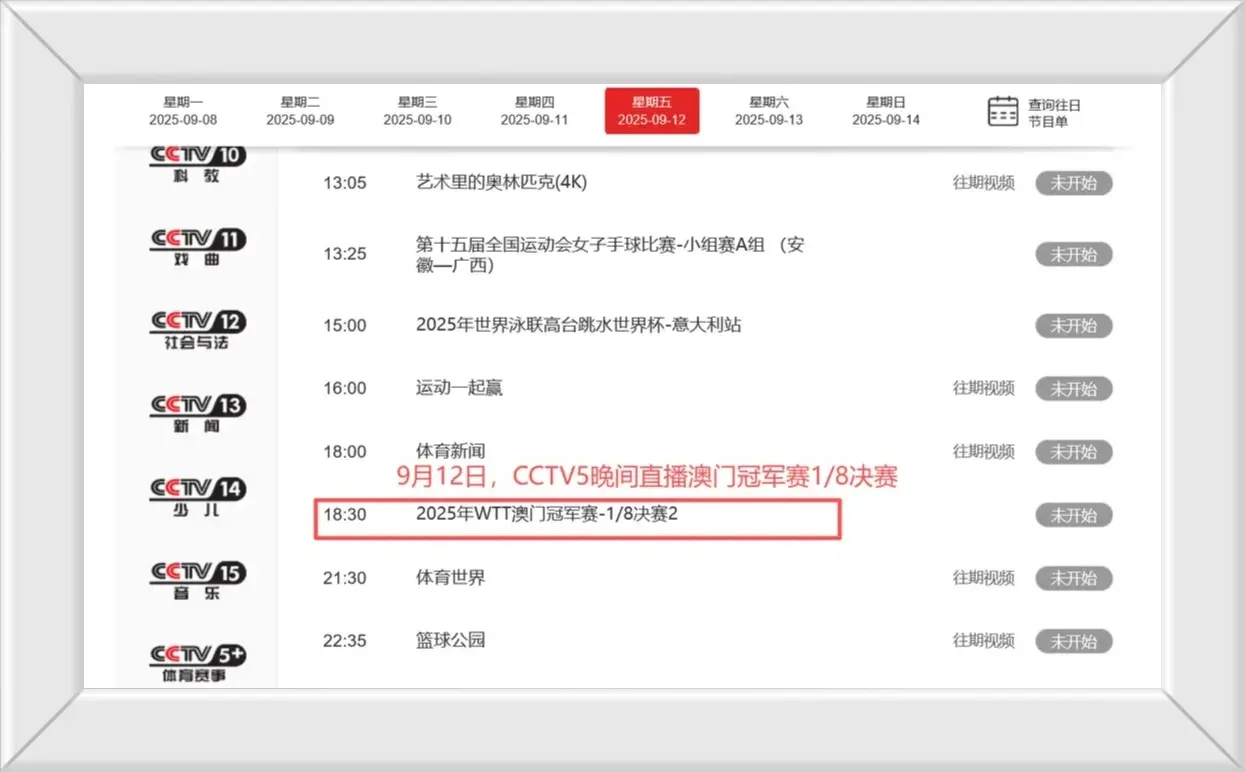Click 未开始 button for 15:00 diving World Cup

[x=1073, y=325]
